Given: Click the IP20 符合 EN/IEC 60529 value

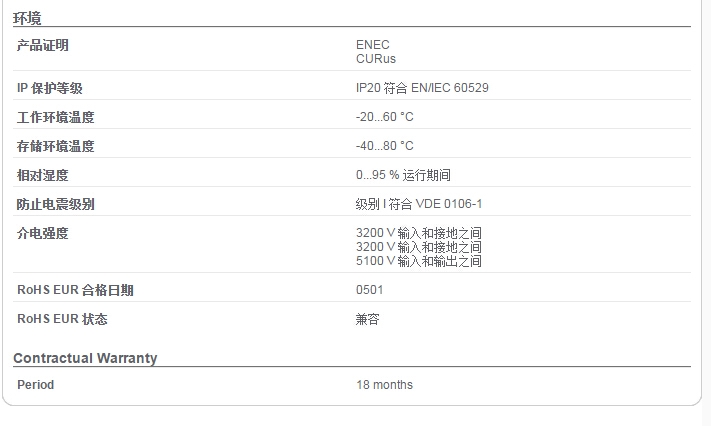Looking at the screenshot, I should tap(422, 88).
